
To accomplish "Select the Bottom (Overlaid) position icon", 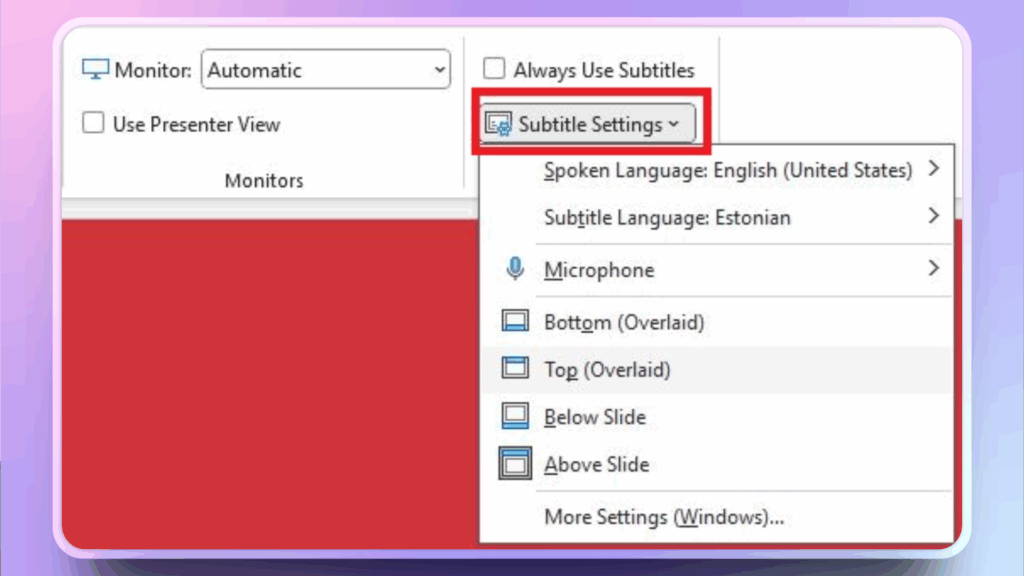I will click(x=515, y=322).
